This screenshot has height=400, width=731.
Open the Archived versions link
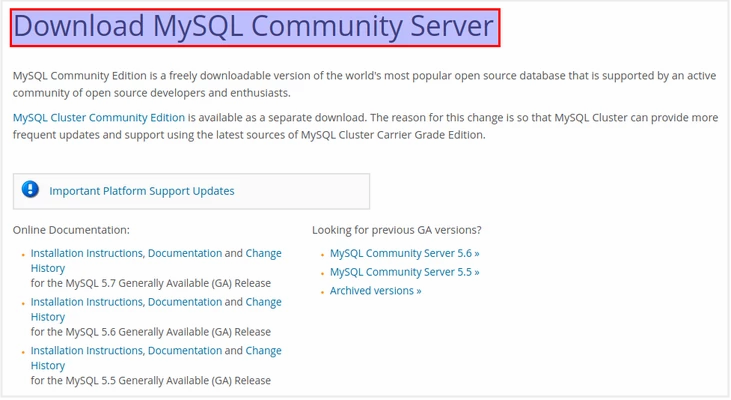point(376,290)
